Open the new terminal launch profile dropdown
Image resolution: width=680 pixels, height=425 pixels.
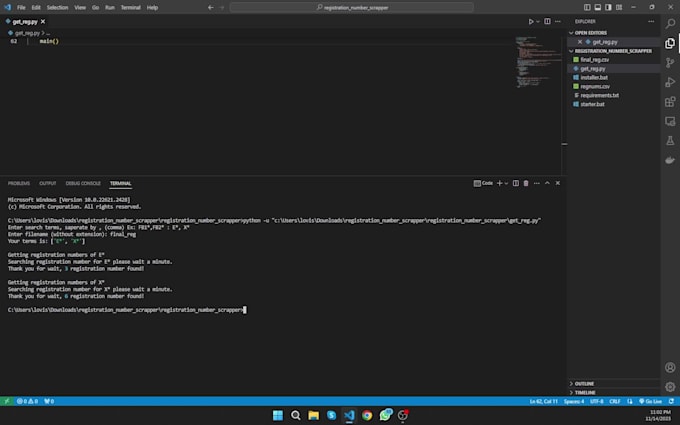[506, 183]
